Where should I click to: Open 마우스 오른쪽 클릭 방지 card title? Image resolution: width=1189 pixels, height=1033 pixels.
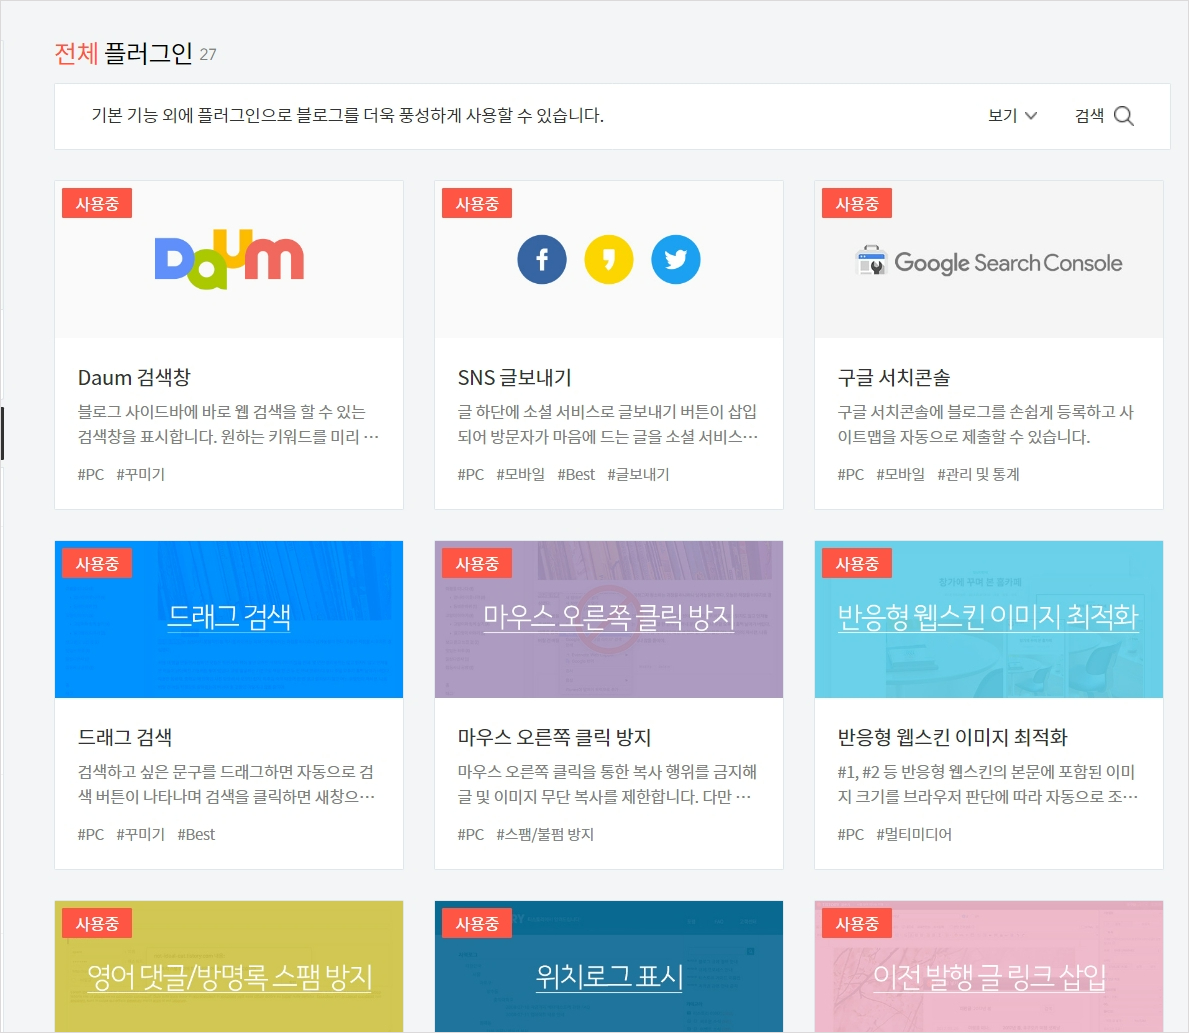pyautogui.click(x=554, y=737)
